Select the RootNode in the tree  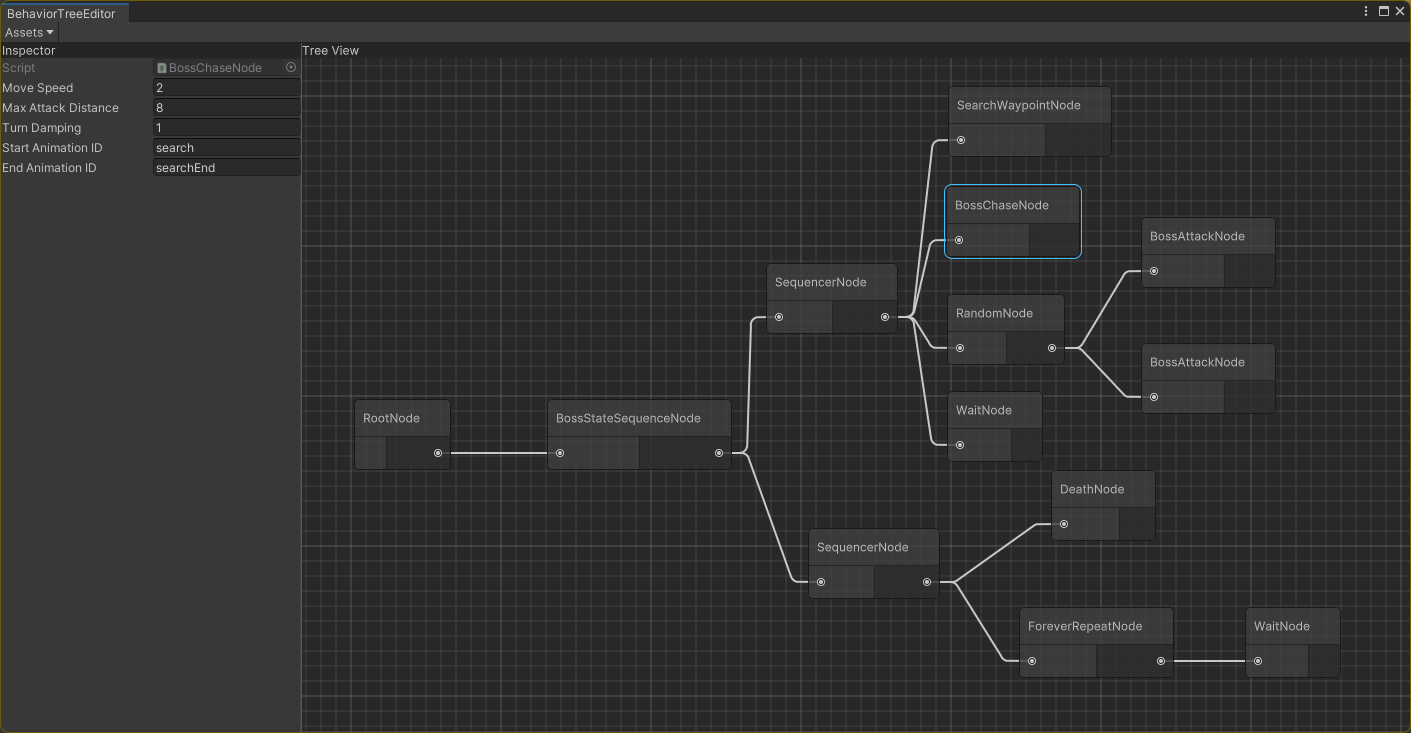click(402, 434)
